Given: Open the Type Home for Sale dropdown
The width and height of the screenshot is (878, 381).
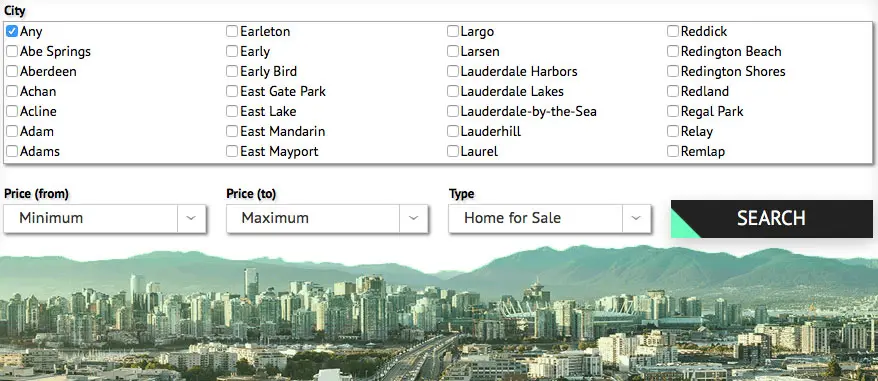Looking at the screenshot, I should coord(549,219).
